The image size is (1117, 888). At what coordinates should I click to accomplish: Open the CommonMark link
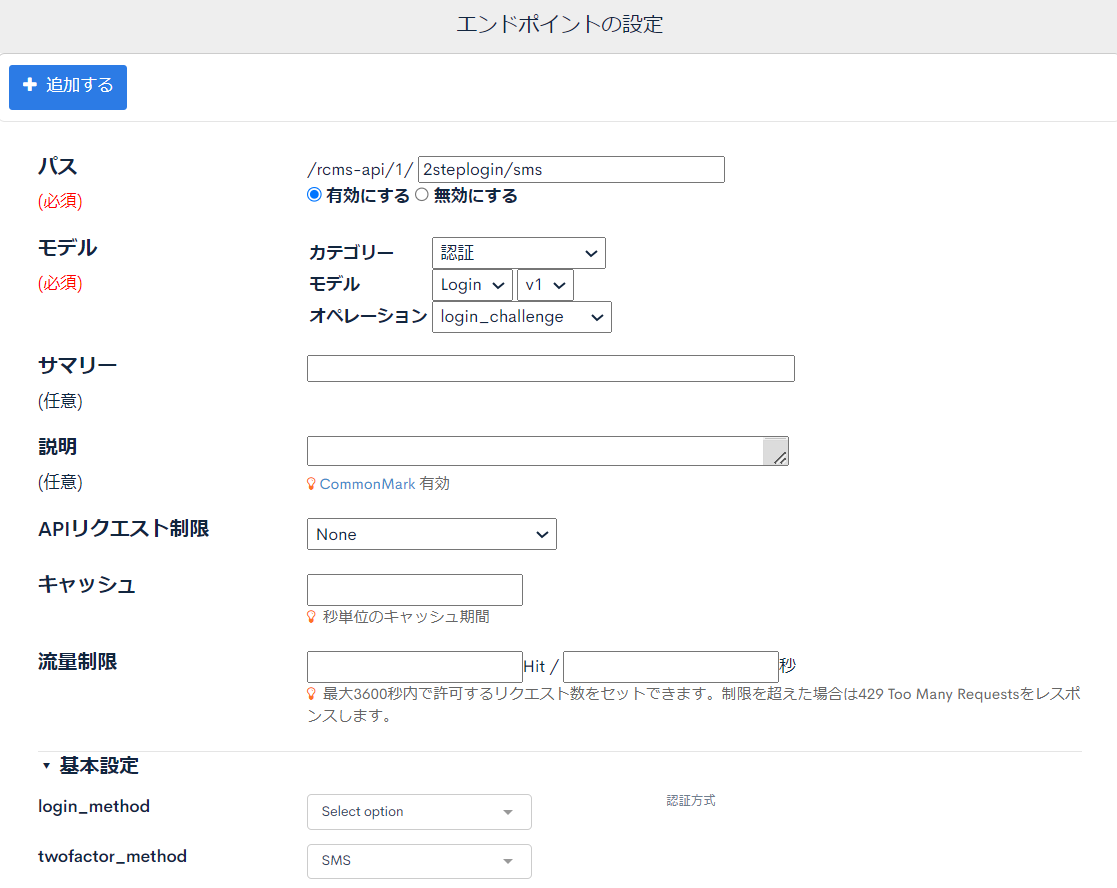367,484
